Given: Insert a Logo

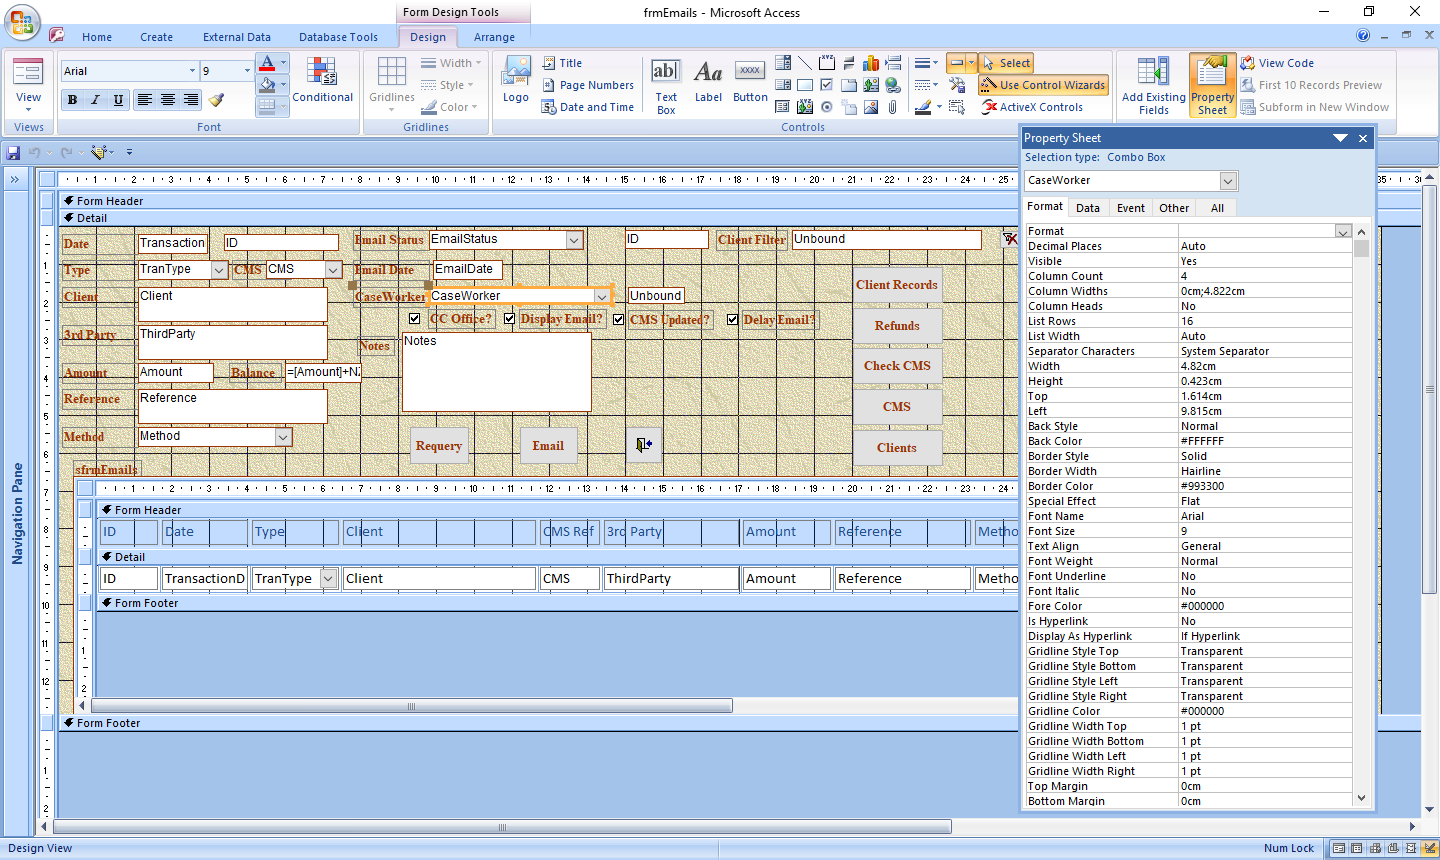Looking at the screenshot, I should [x=516, y=80].
